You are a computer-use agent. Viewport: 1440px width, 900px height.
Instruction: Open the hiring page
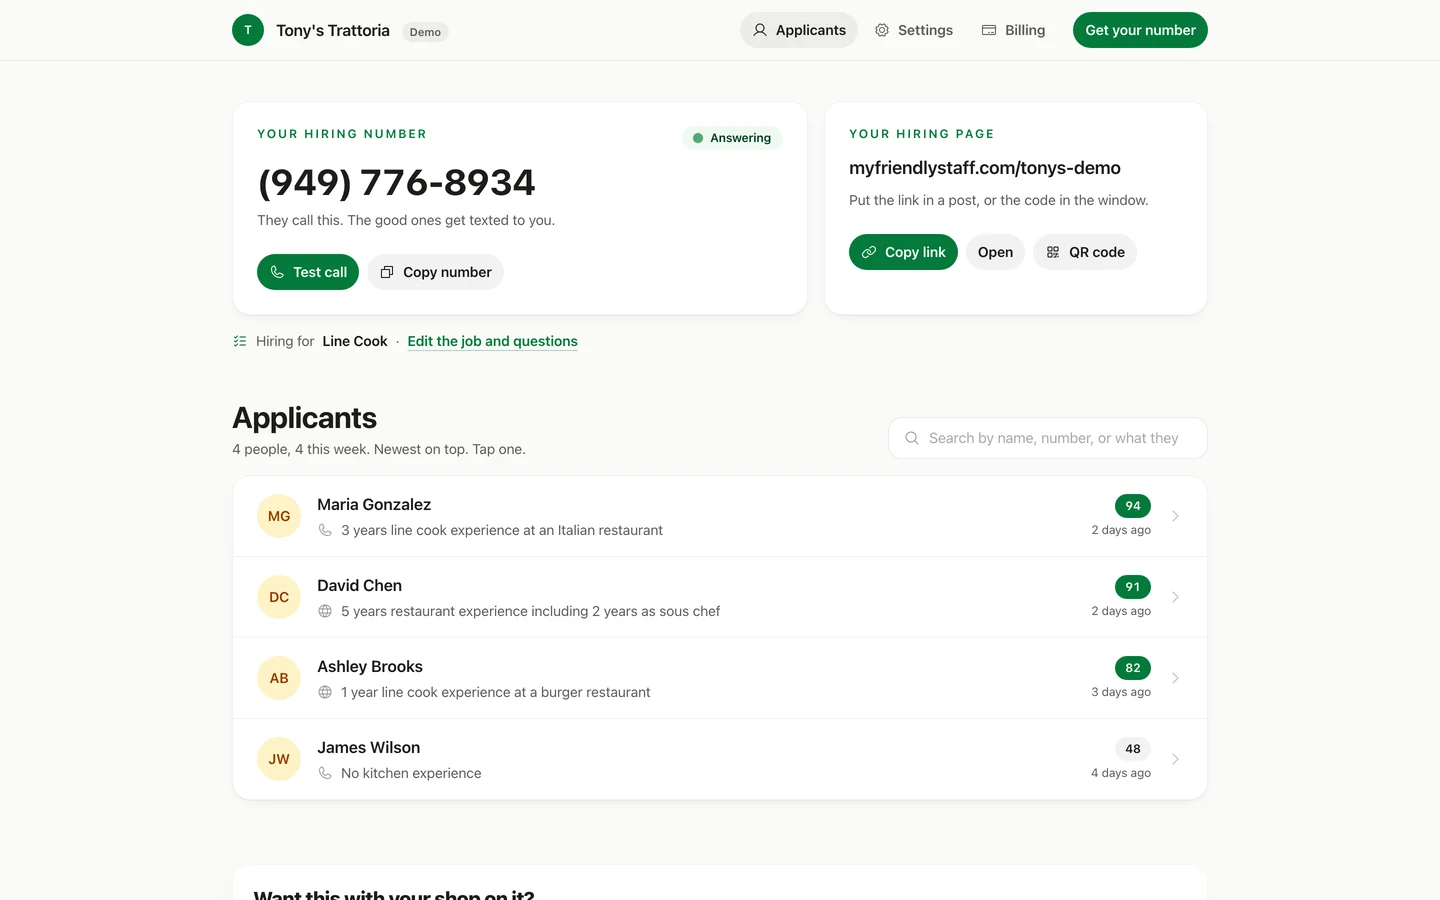coord(995,252)
